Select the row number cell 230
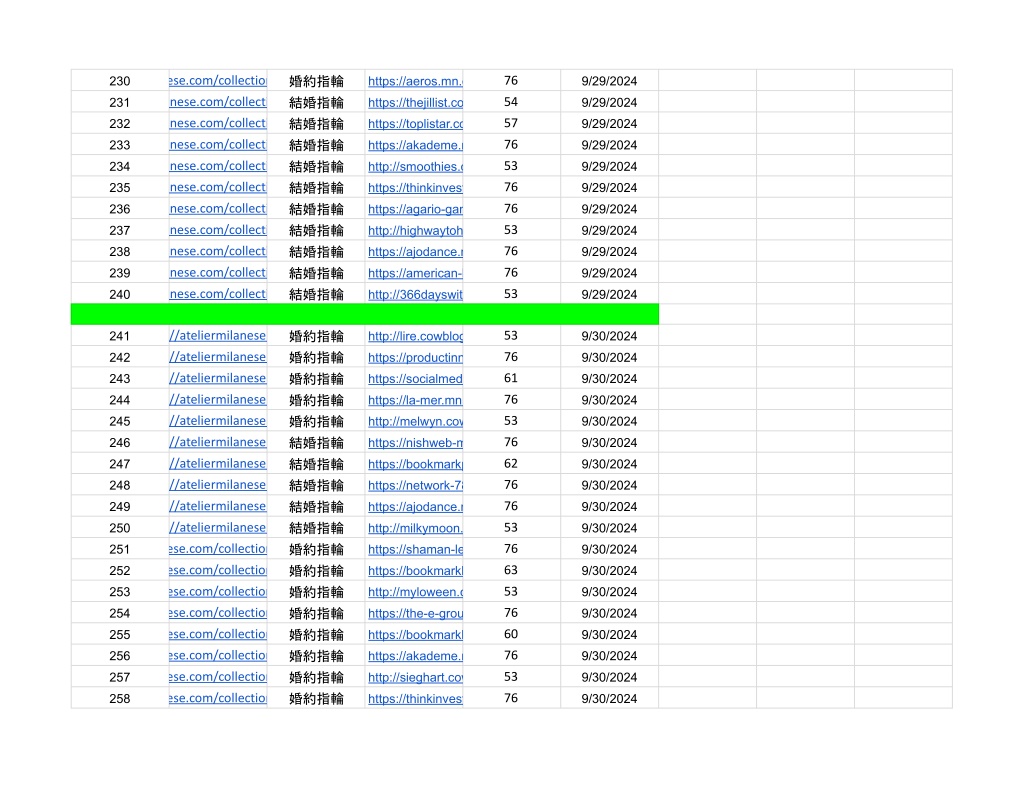1024x791 pixels. 120,81
